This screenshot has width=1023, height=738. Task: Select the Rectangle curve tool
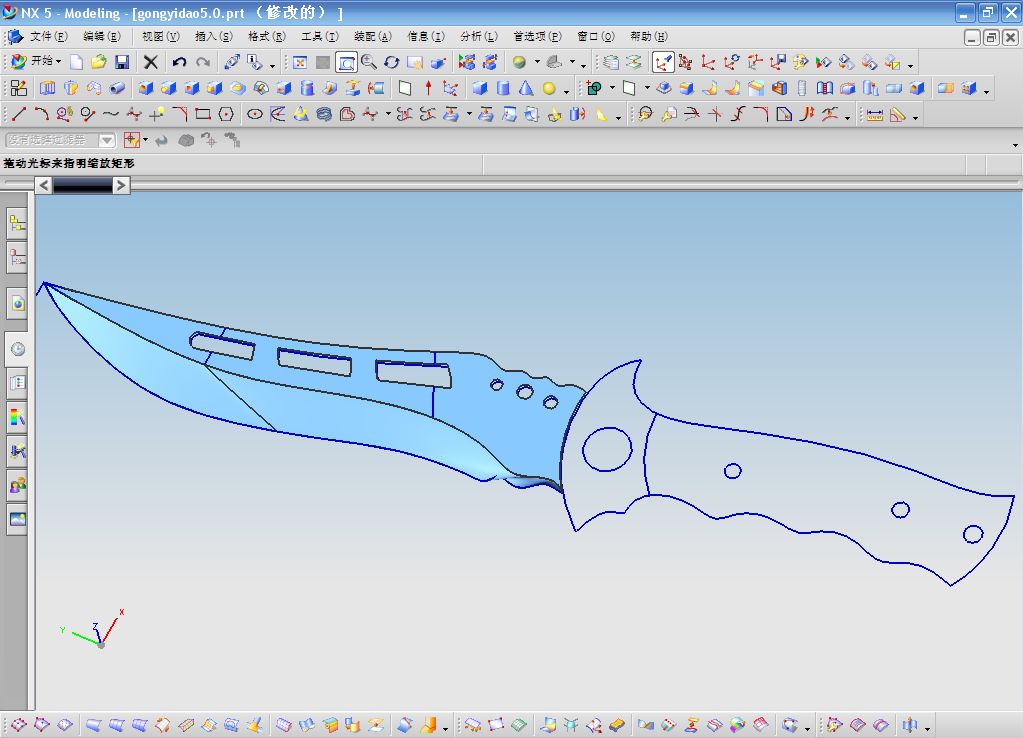point(203,115)
